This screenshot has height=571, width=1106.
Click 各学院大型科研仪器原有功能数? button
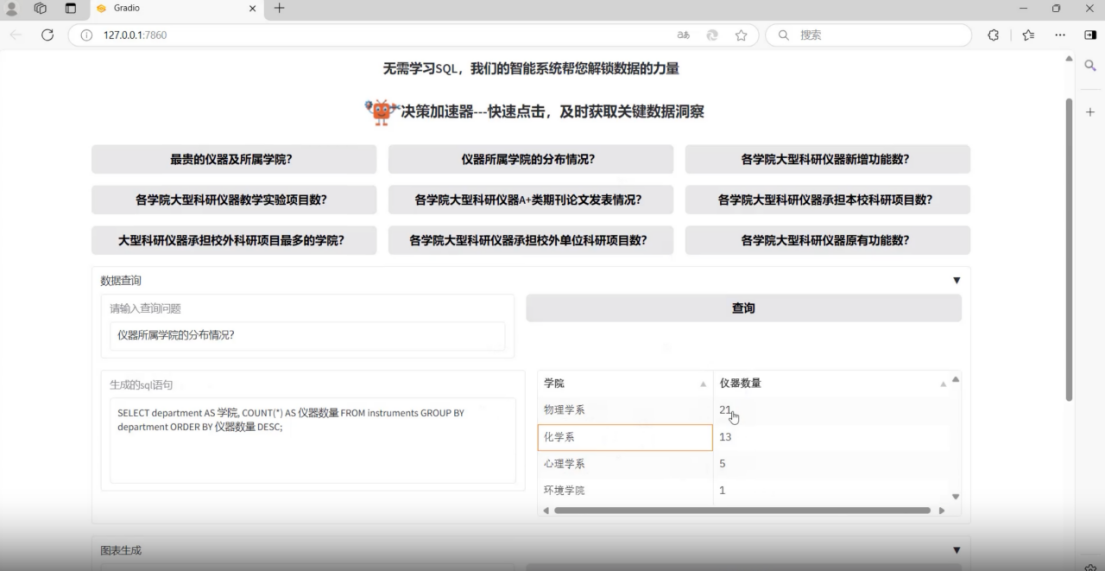827,240
